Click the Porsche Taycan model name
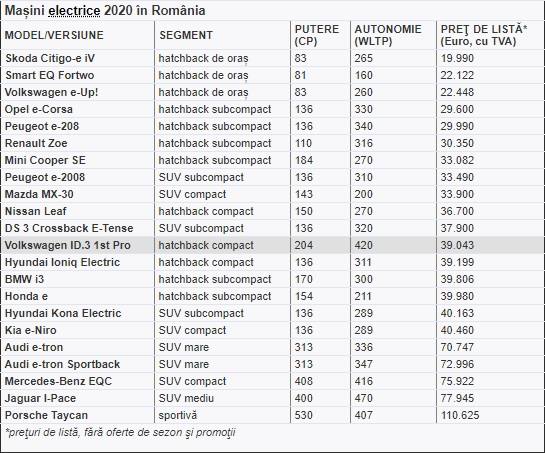 tap(46, 415)
